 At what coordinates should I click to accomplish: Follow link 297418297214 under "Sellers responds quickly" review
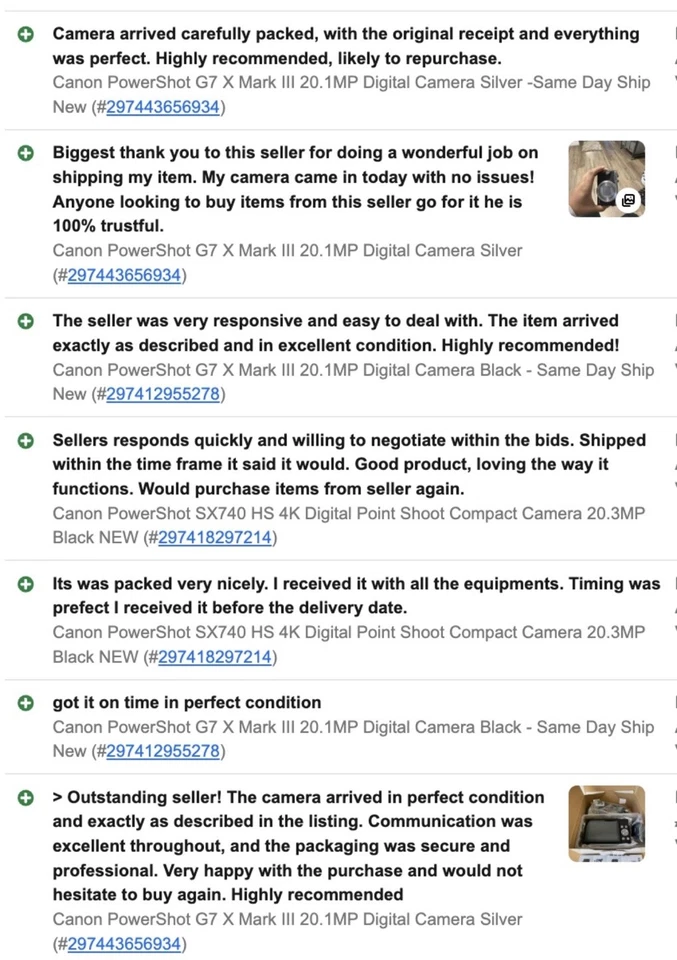(x=214, y=538)
